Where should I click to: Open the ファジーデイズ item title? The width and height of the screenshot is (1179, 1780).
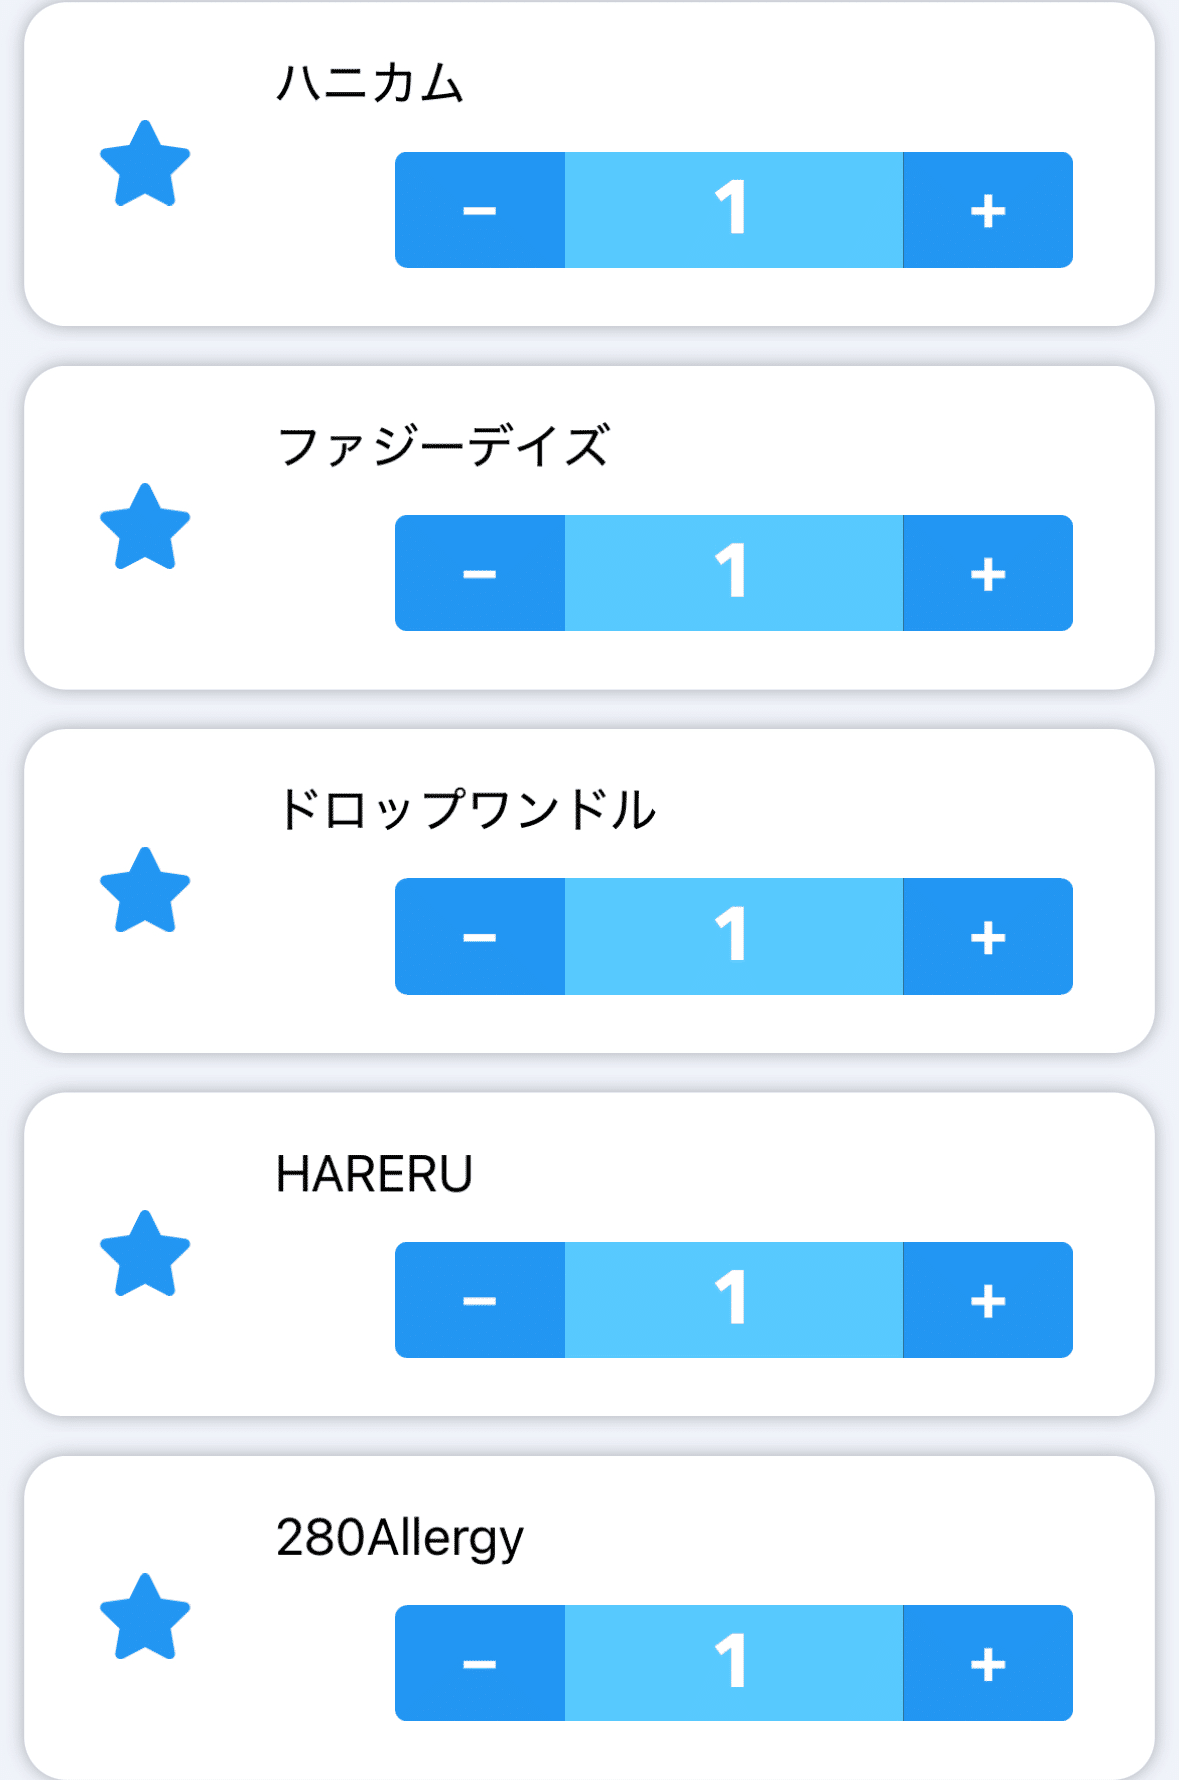click(442, 446)
